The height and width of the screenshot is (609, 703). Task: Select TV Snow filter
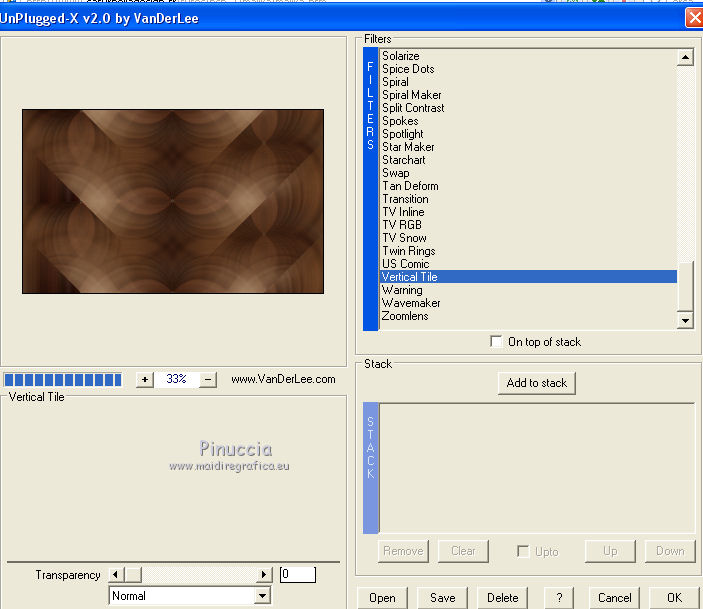tap(404, 238)
